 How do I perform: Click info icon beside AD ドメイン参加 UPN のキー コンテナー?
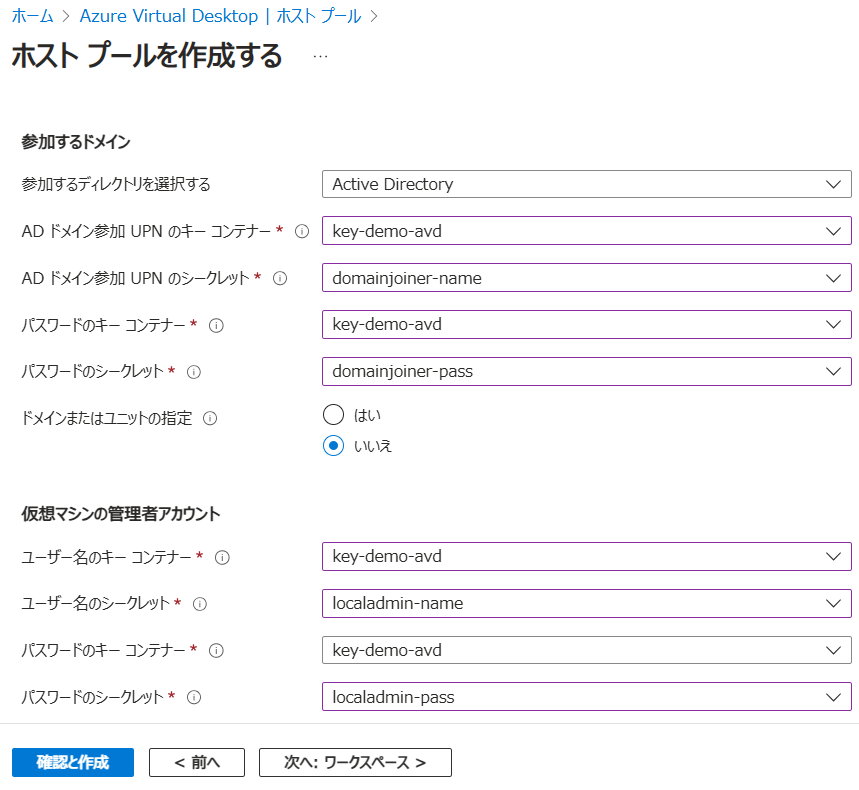point(302,231)
